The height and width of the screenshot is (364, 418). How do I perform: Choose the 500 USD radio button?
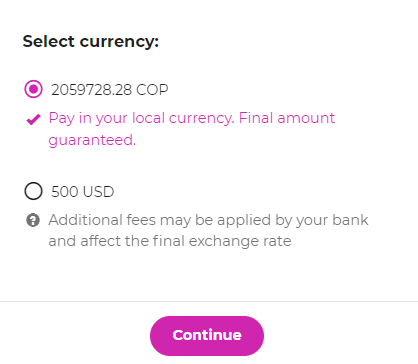pyautogui.click(x=33, y=191)
